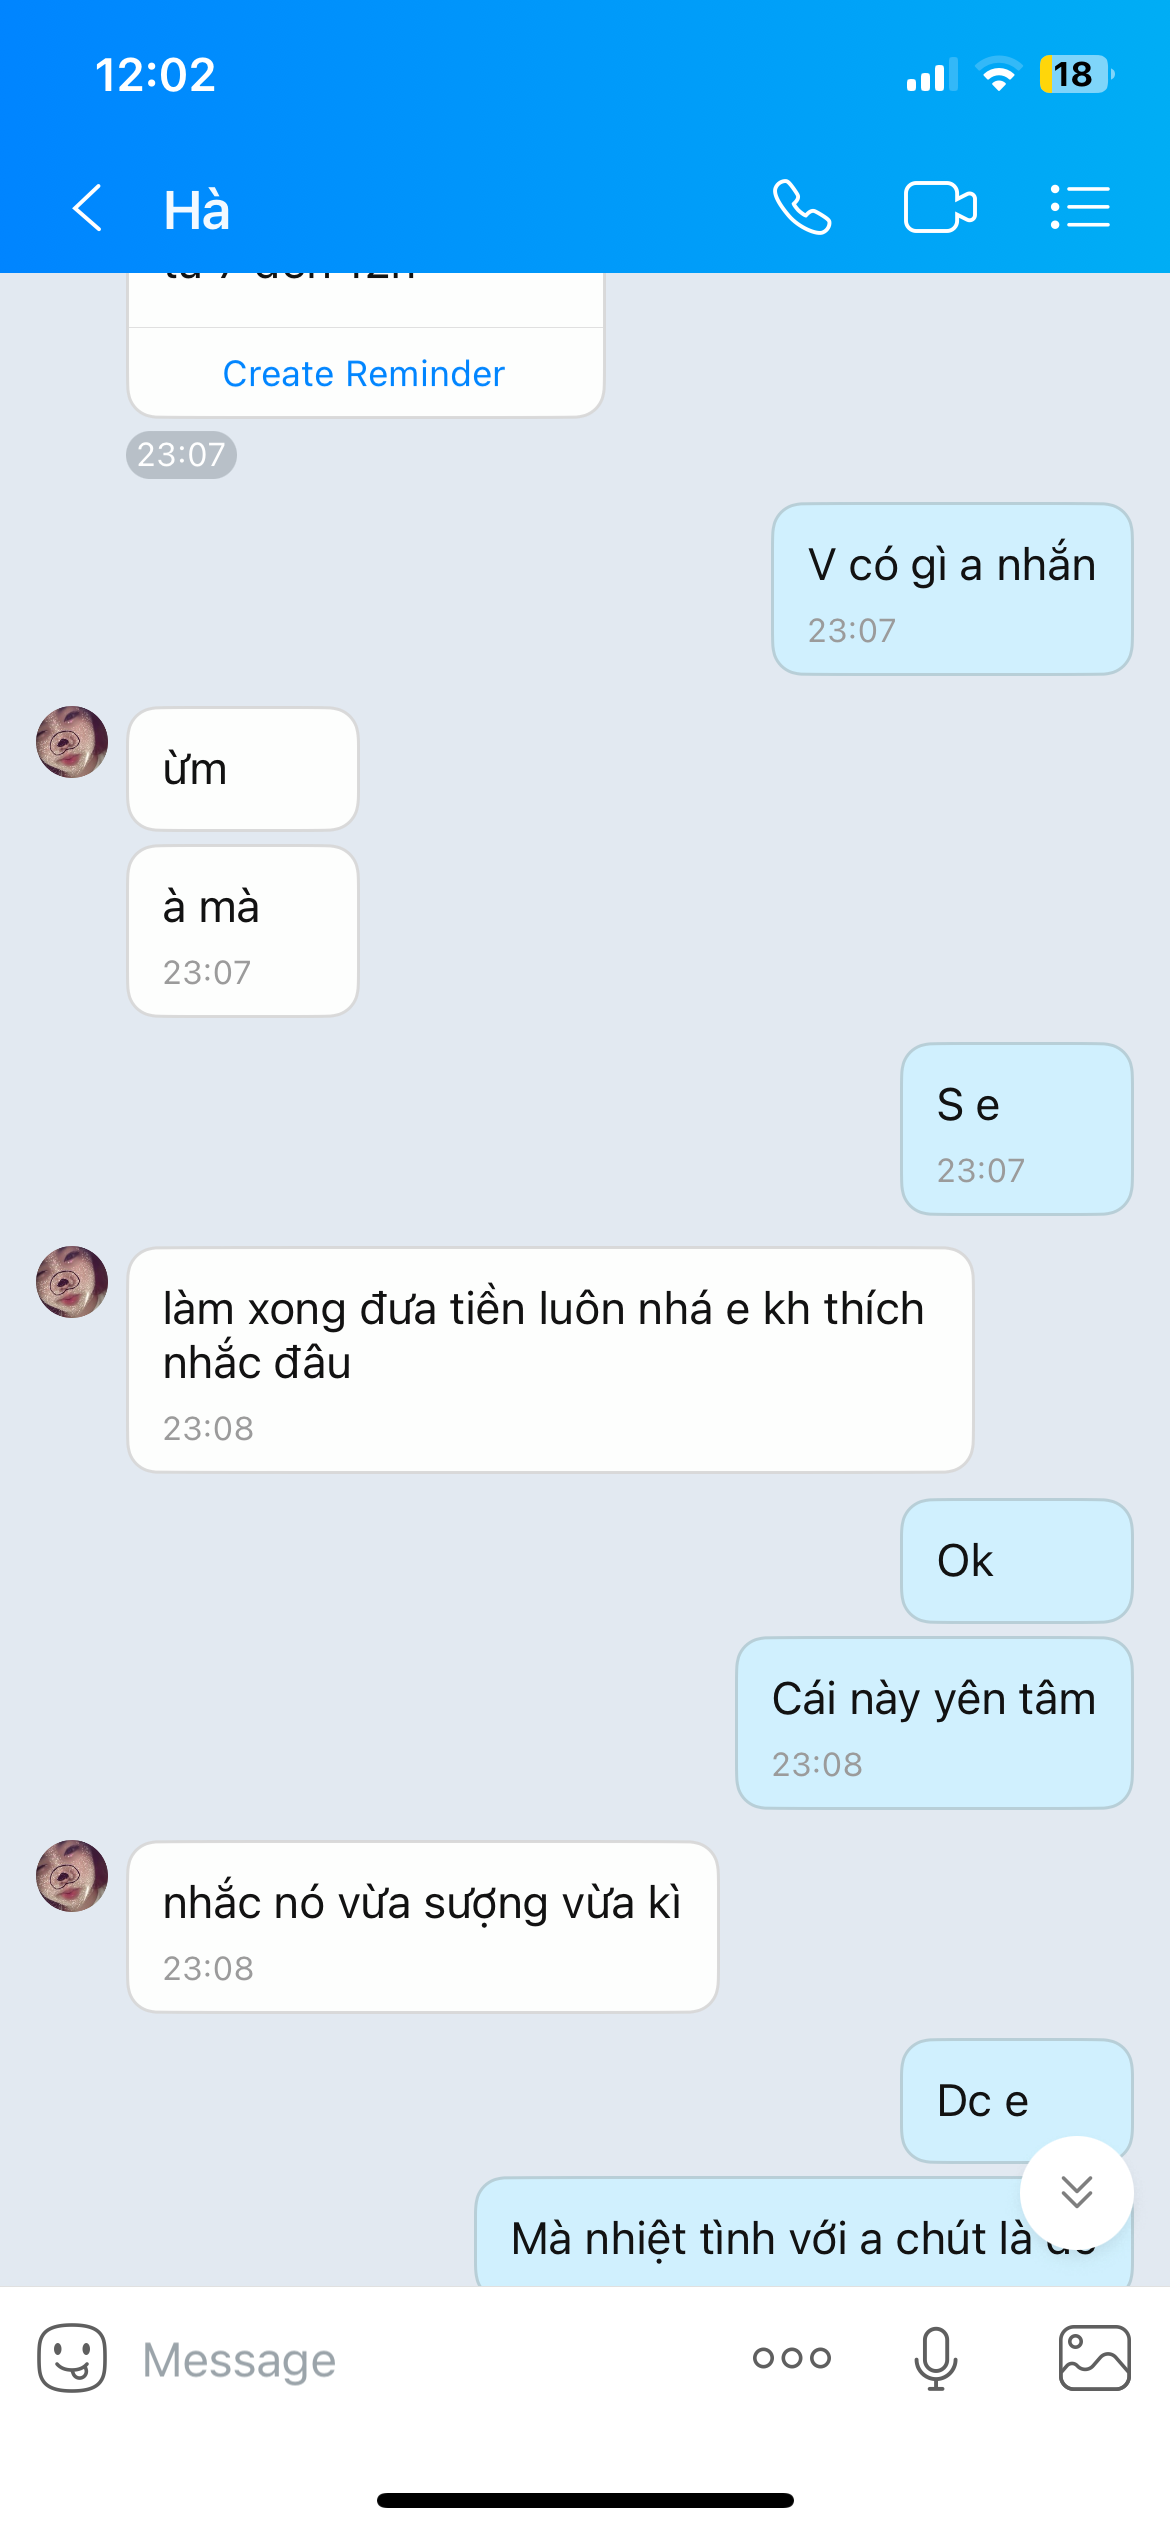Open the contact name Hà in header
The height and width of the screenshot is (2532, 1170).
[x=197, y=210]
